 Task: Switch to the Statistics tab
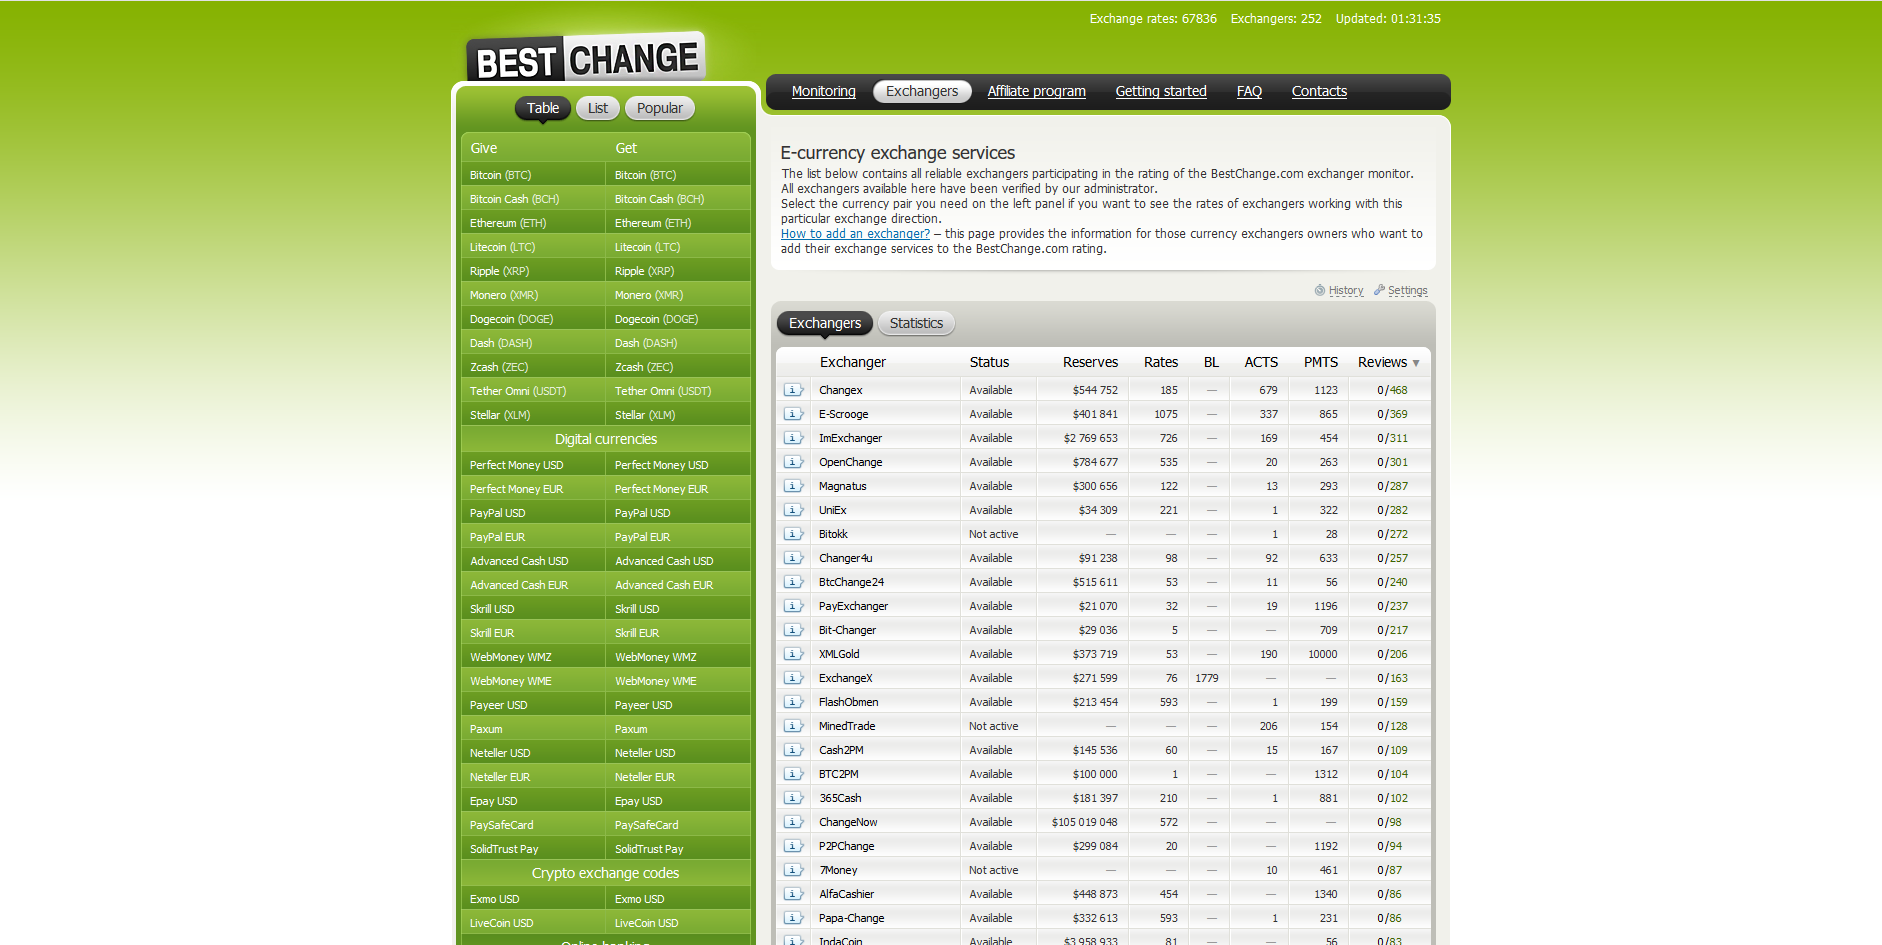click(x=916, y=323)
